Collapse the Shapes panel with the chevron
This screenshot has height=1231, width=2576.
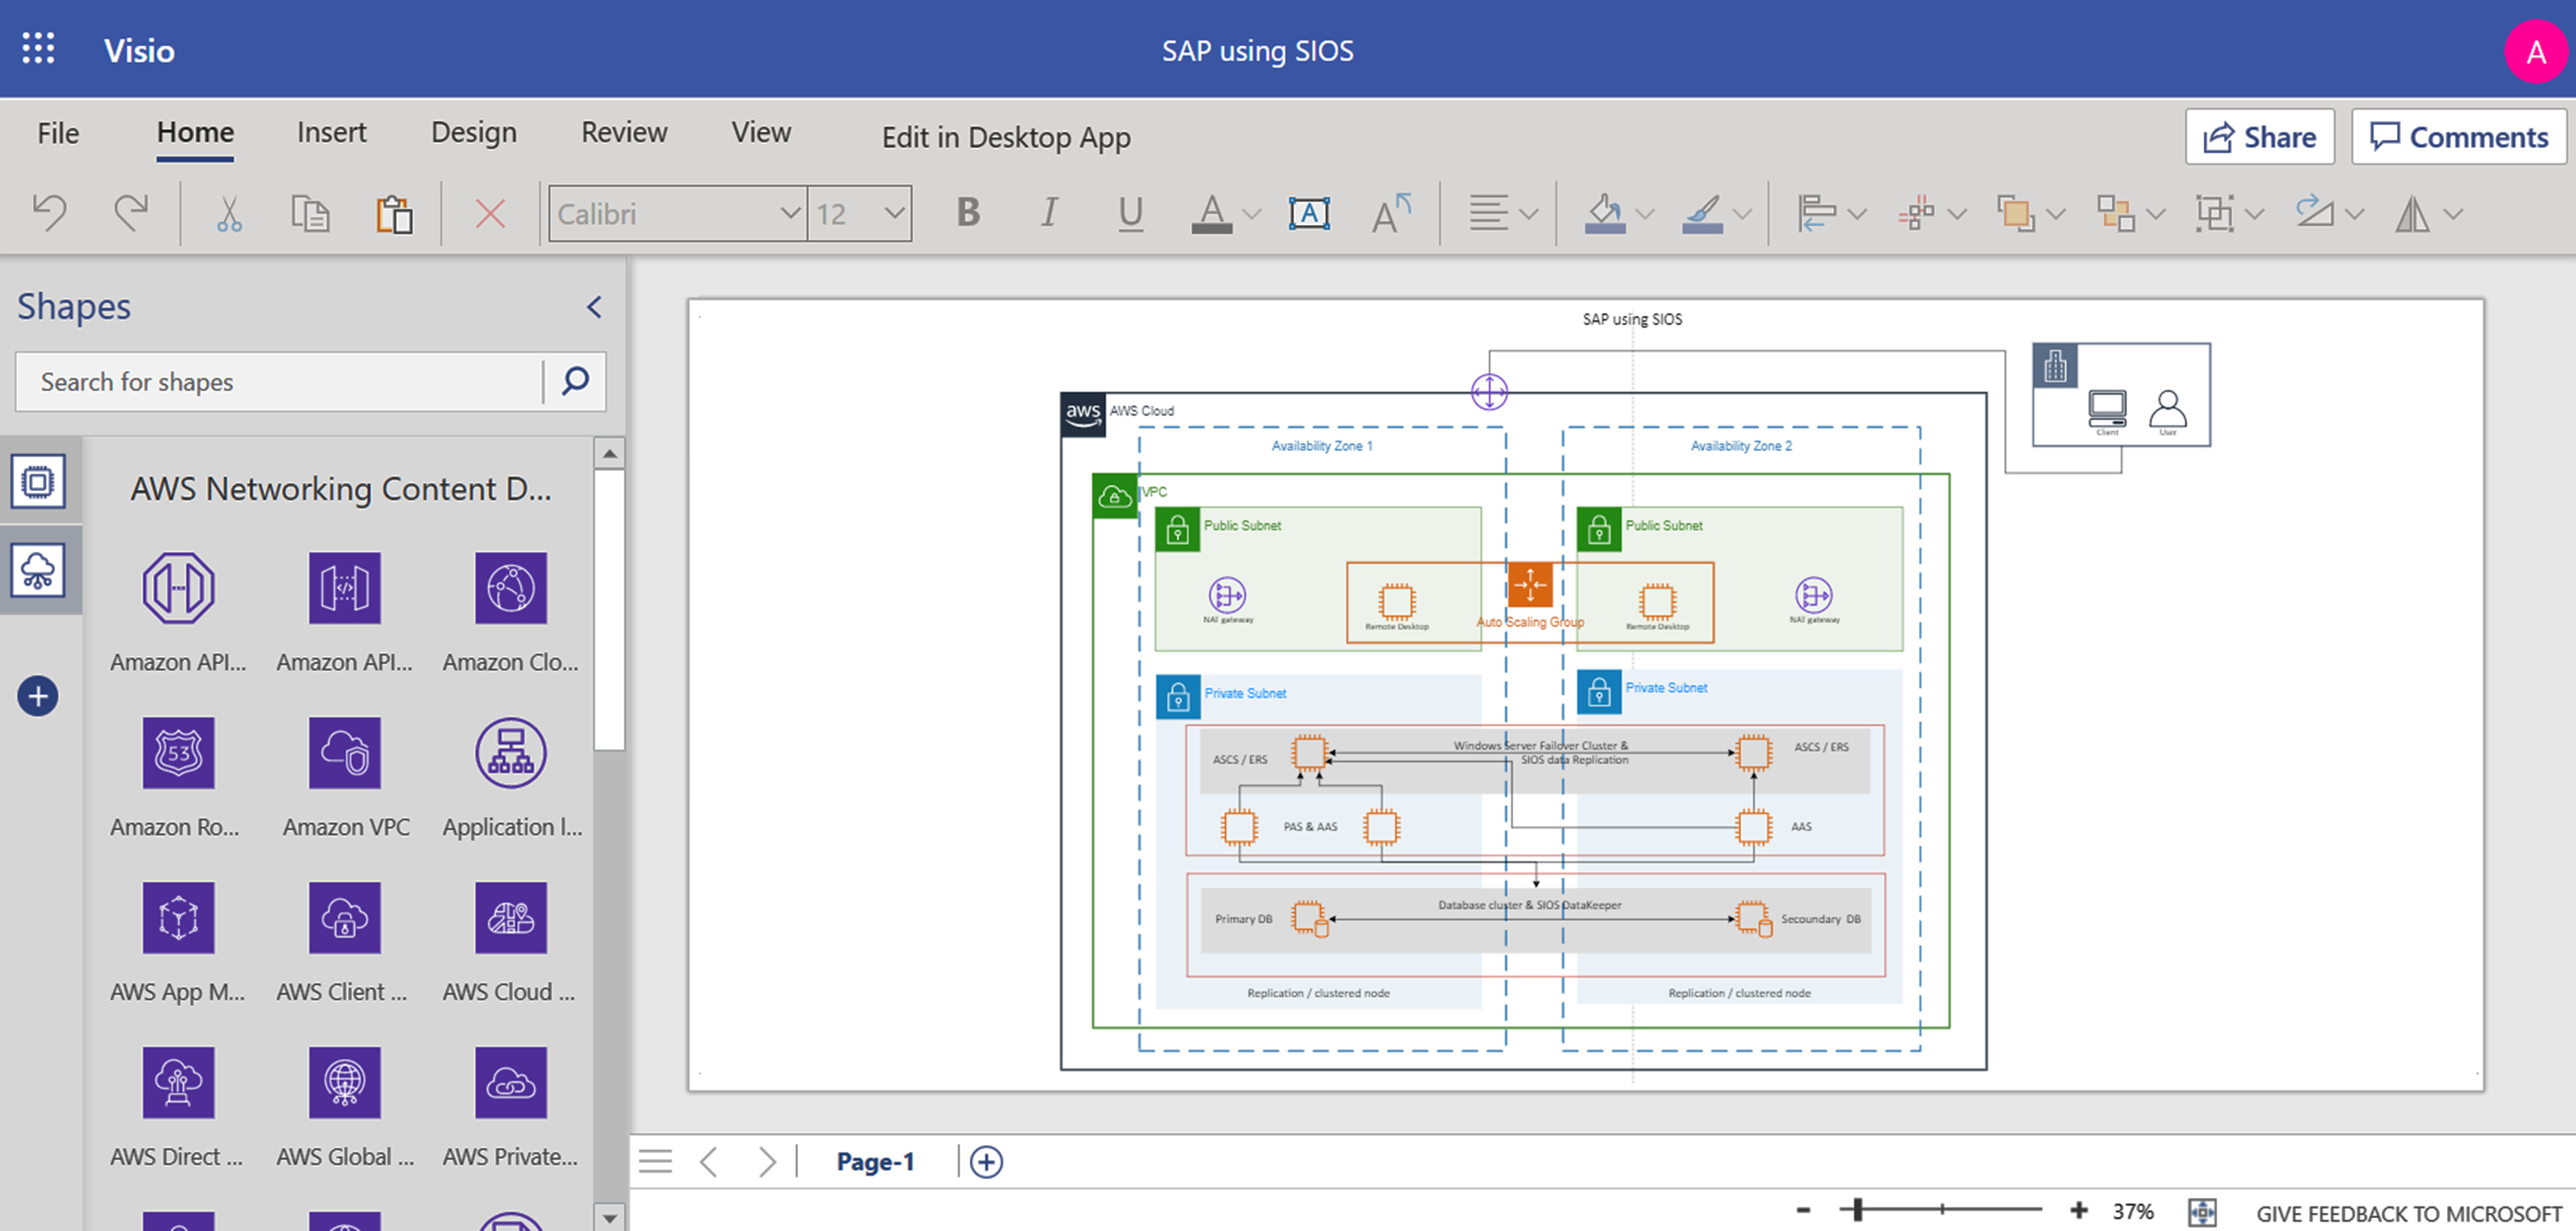[593, 307]
